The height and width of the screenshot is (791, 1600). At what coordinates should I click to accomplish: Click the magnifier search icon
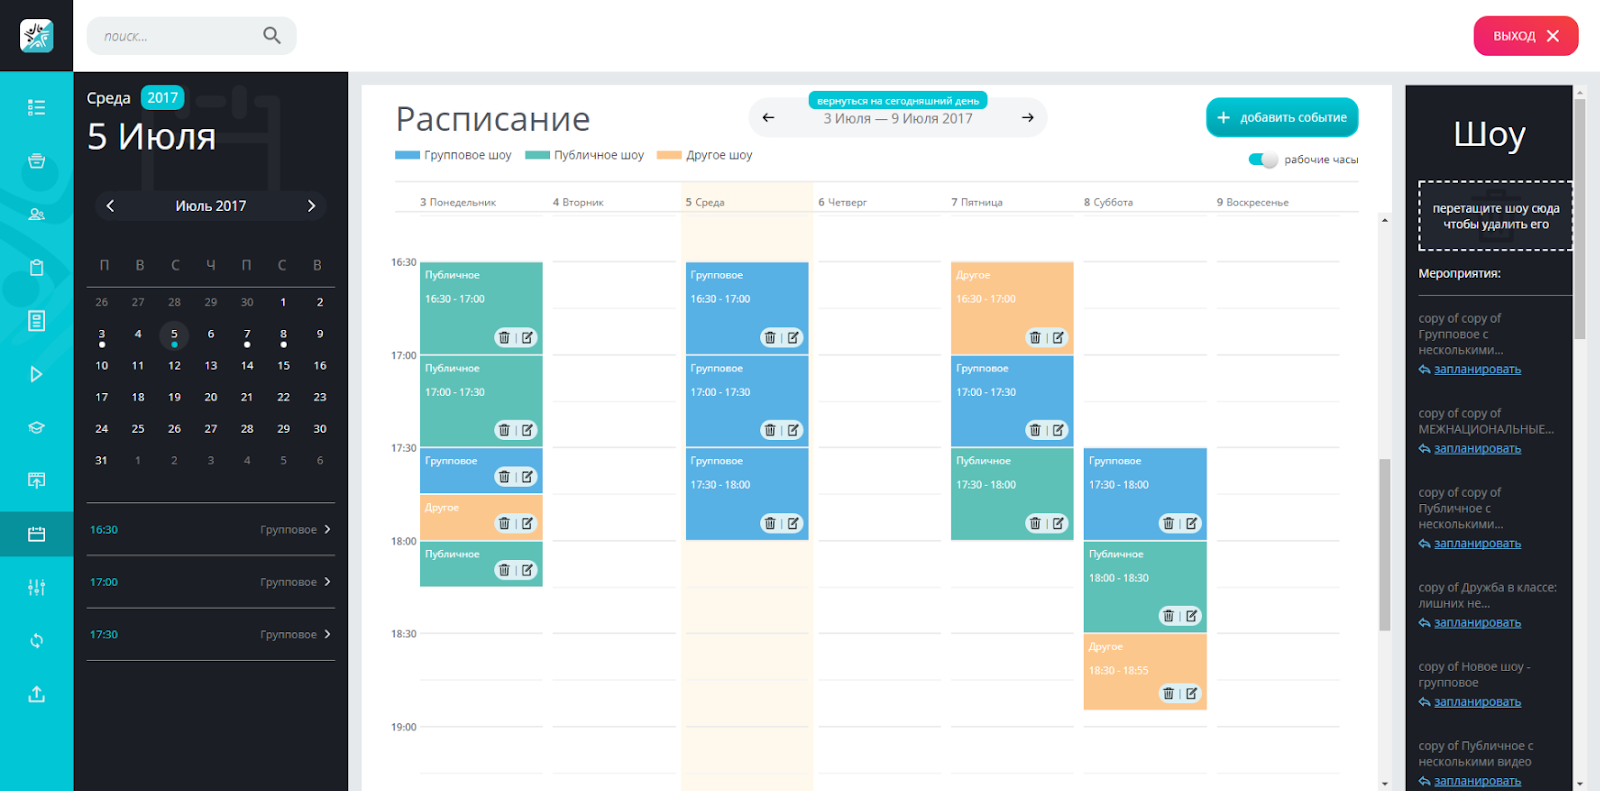point(271,35)
